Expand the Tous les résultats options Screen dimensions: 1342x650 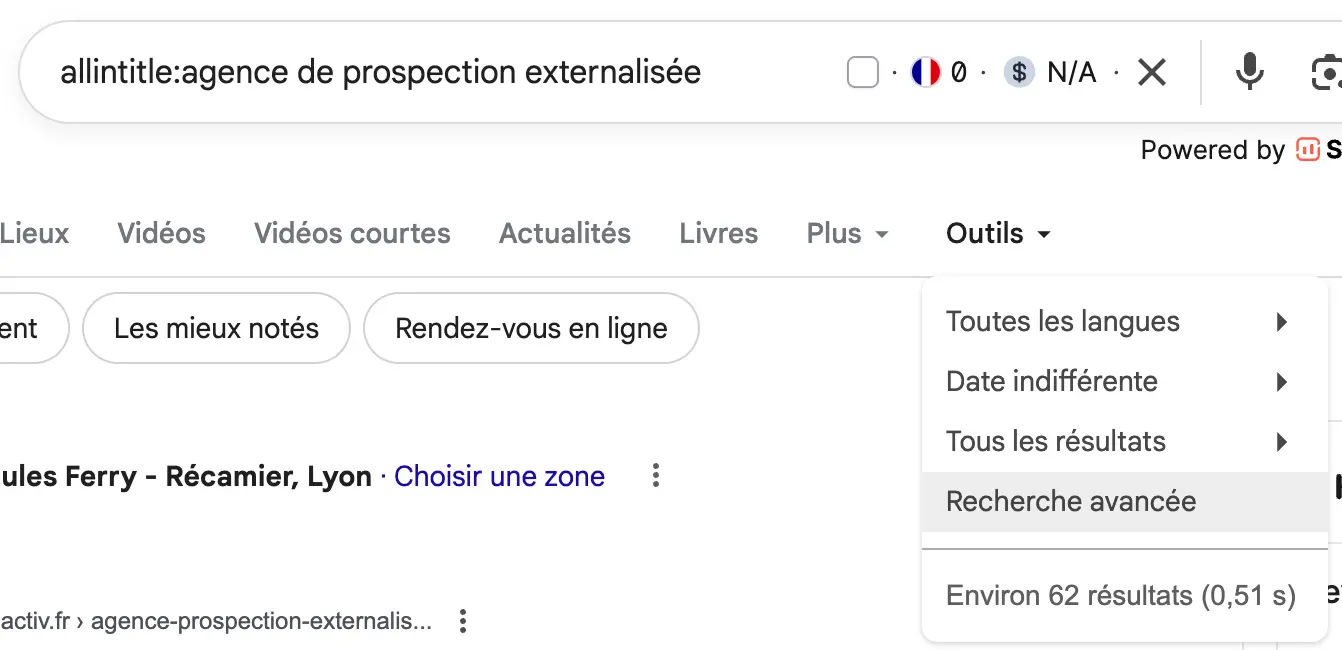[x=1055, y=441]
